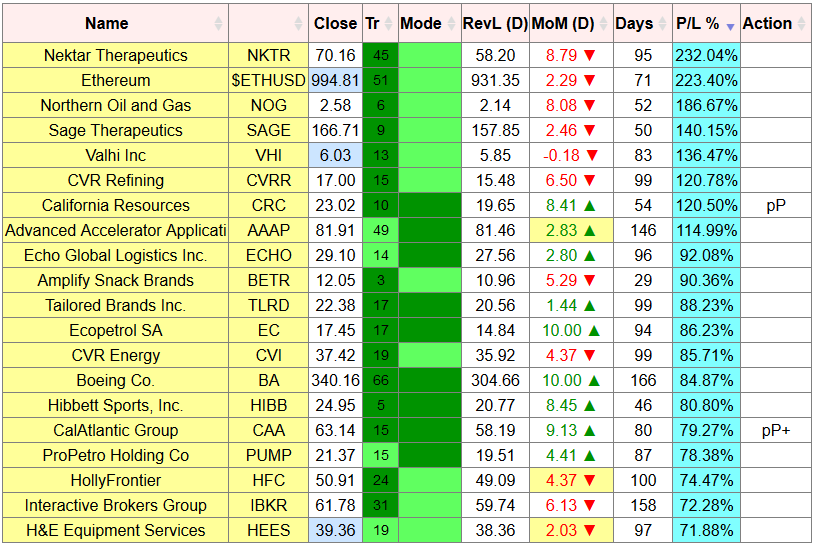Click SAGE ticker symbol

click(x=268, y=130)
